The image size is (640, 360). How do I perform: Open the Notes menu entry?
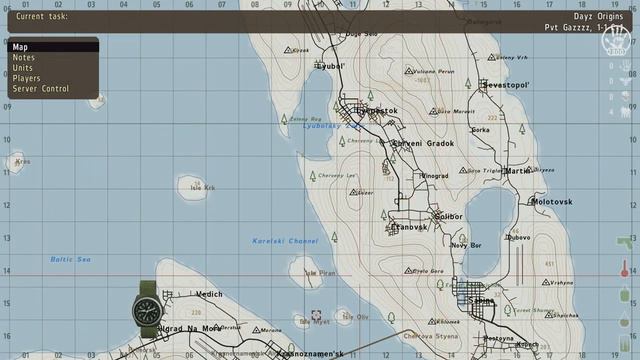[x=53, y=58]
